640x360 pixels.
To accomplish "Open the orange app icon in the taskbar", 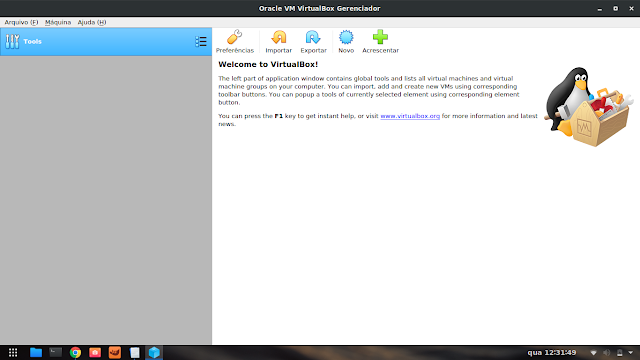I will pos(115,352).
